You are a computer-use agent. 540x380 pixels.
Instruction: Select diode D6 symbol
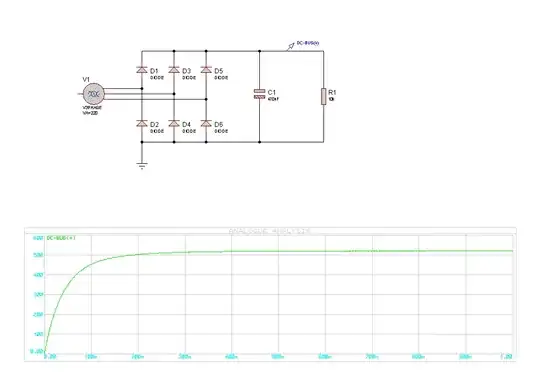(x=206, y=123)
